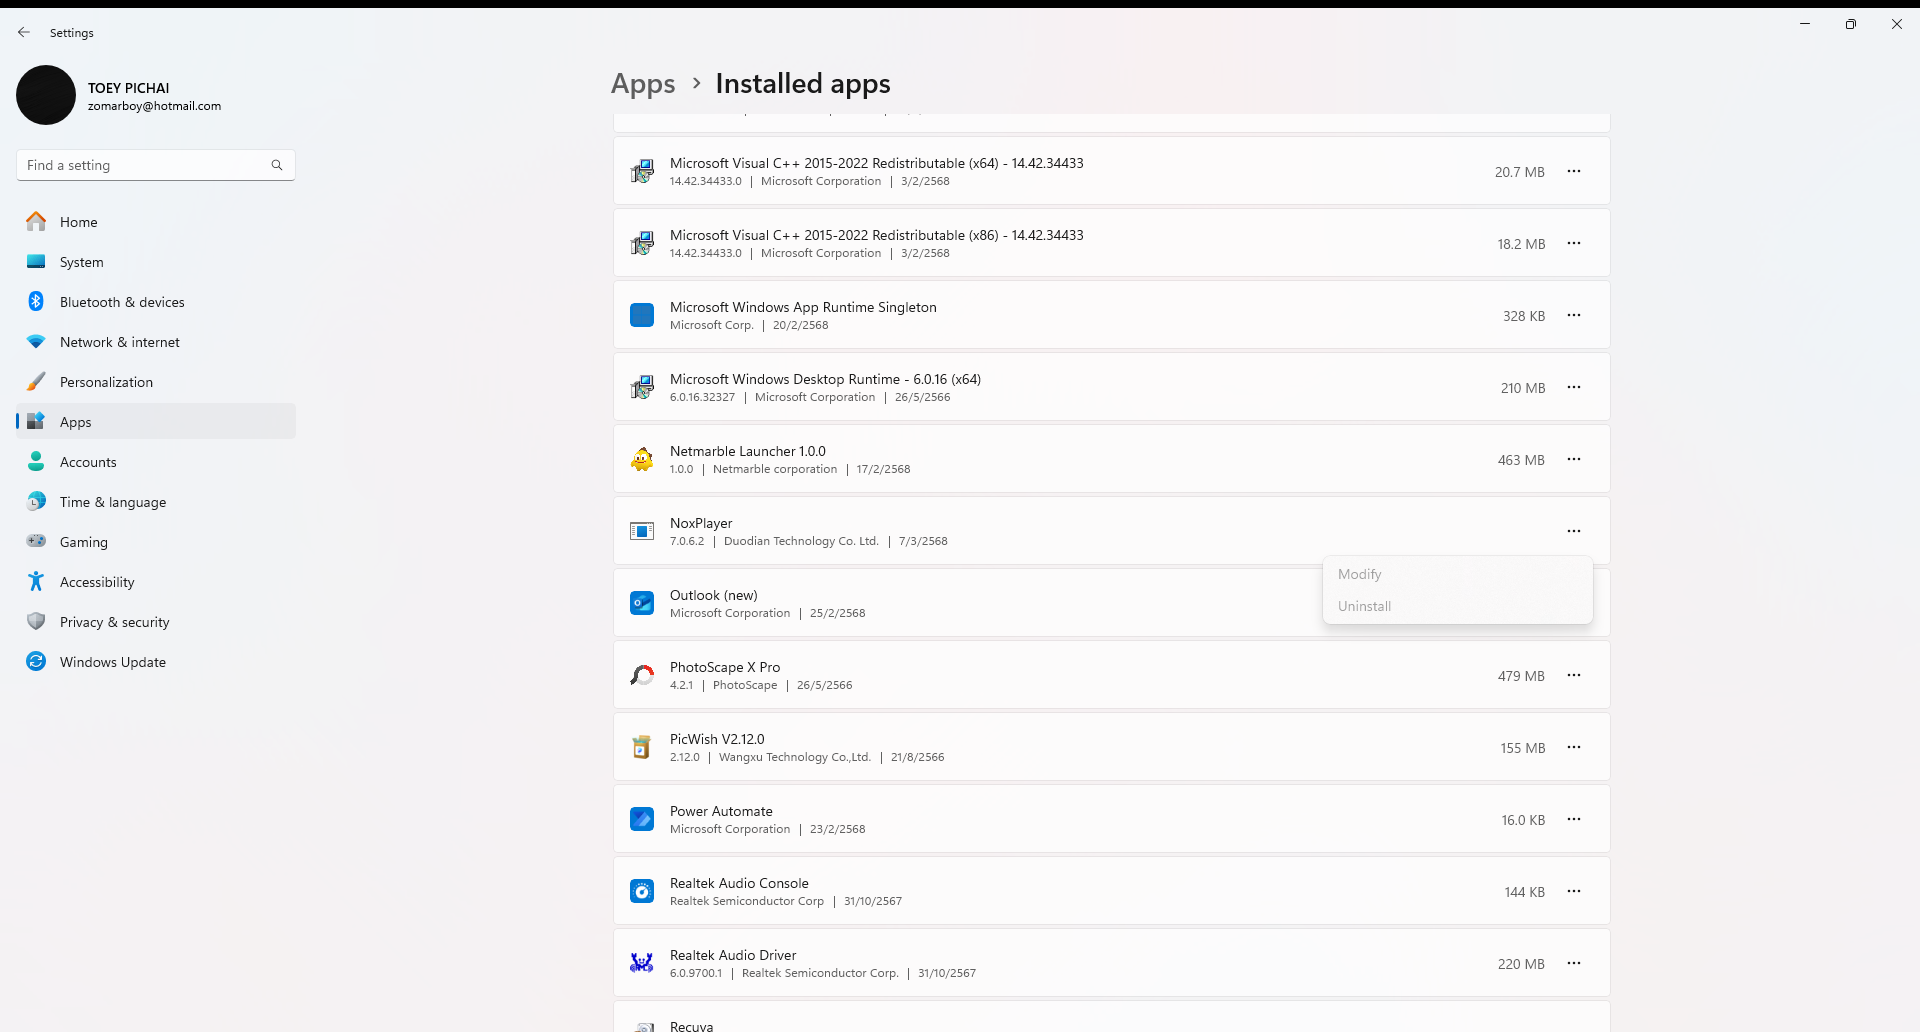Viewport: 1920px width, 1032px height.
Task: Open Accounts settings
Action: click(156, 462)
